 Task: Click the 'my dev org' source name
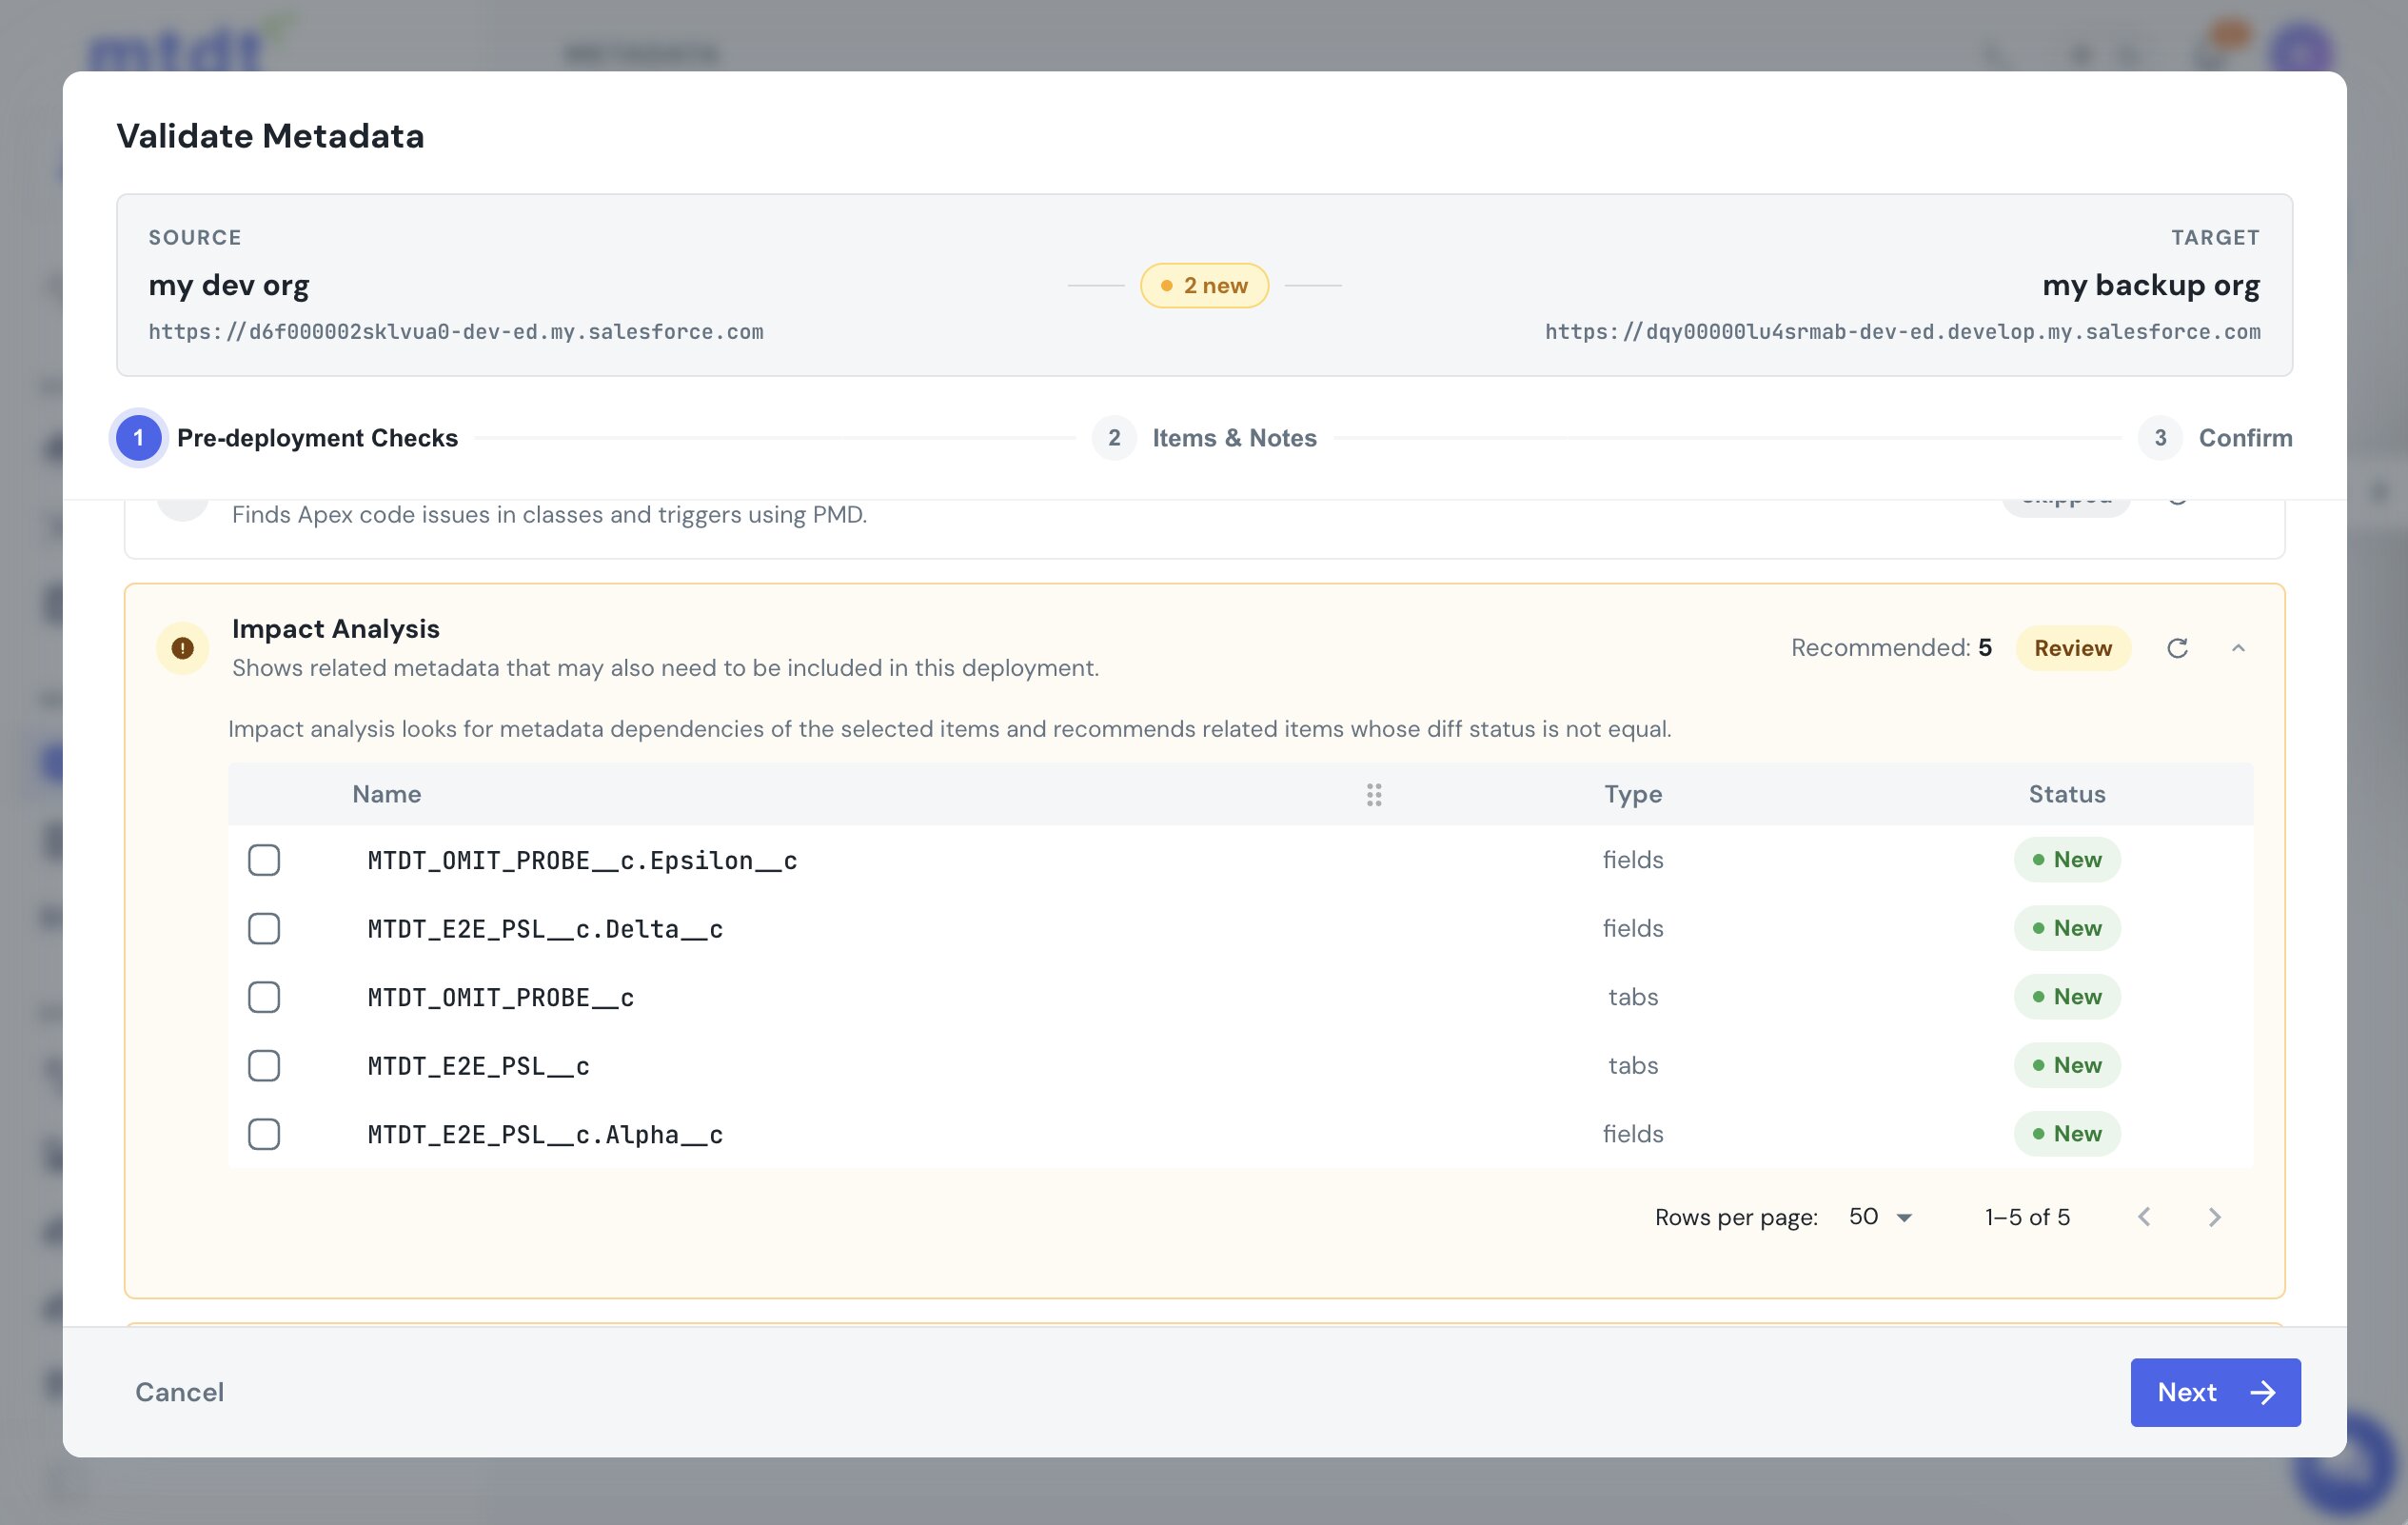229,286
